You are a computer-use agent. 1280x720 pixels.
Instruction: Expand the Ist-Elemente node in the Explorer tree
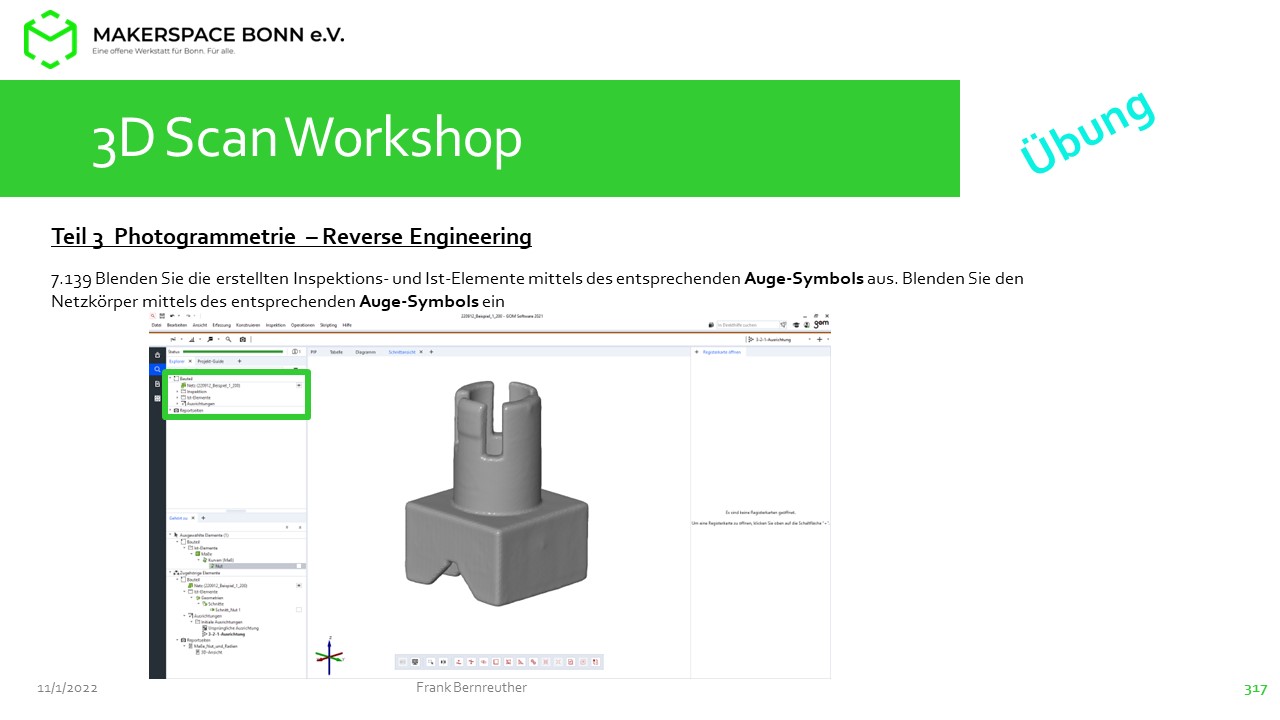pyautogui.click(x=177, y=397)
